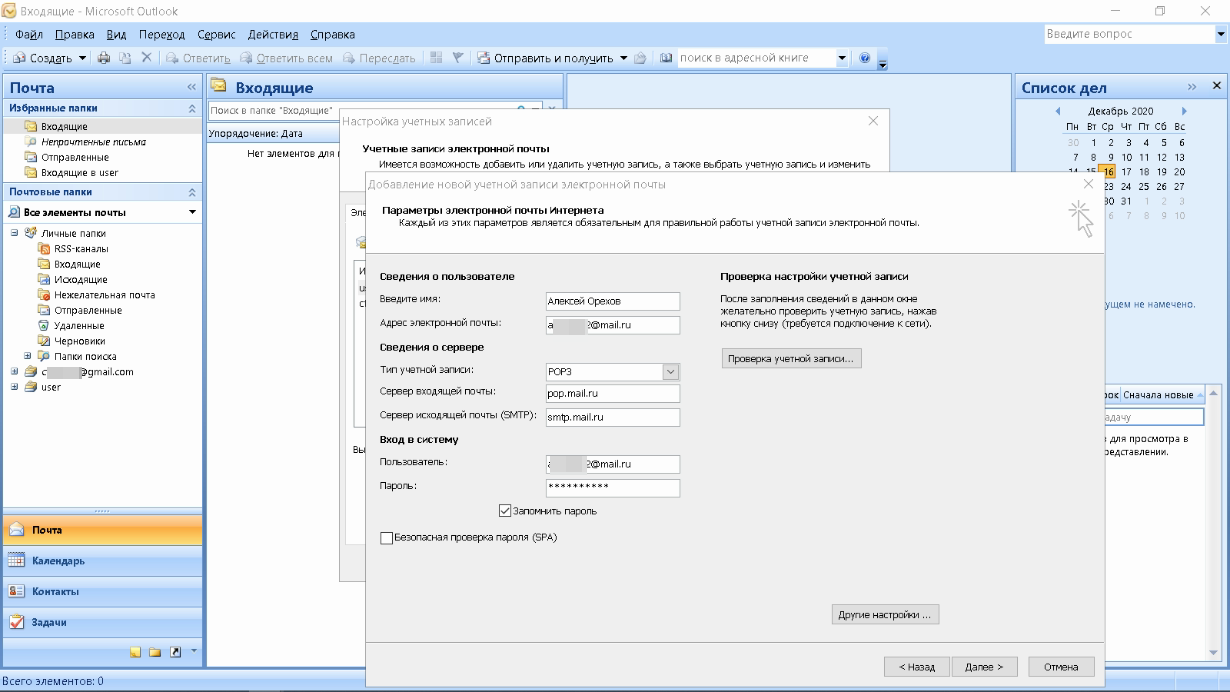The width and height of the screenshot is (1230, 692).
Task: Open the Файл menu
Action: 29,35
